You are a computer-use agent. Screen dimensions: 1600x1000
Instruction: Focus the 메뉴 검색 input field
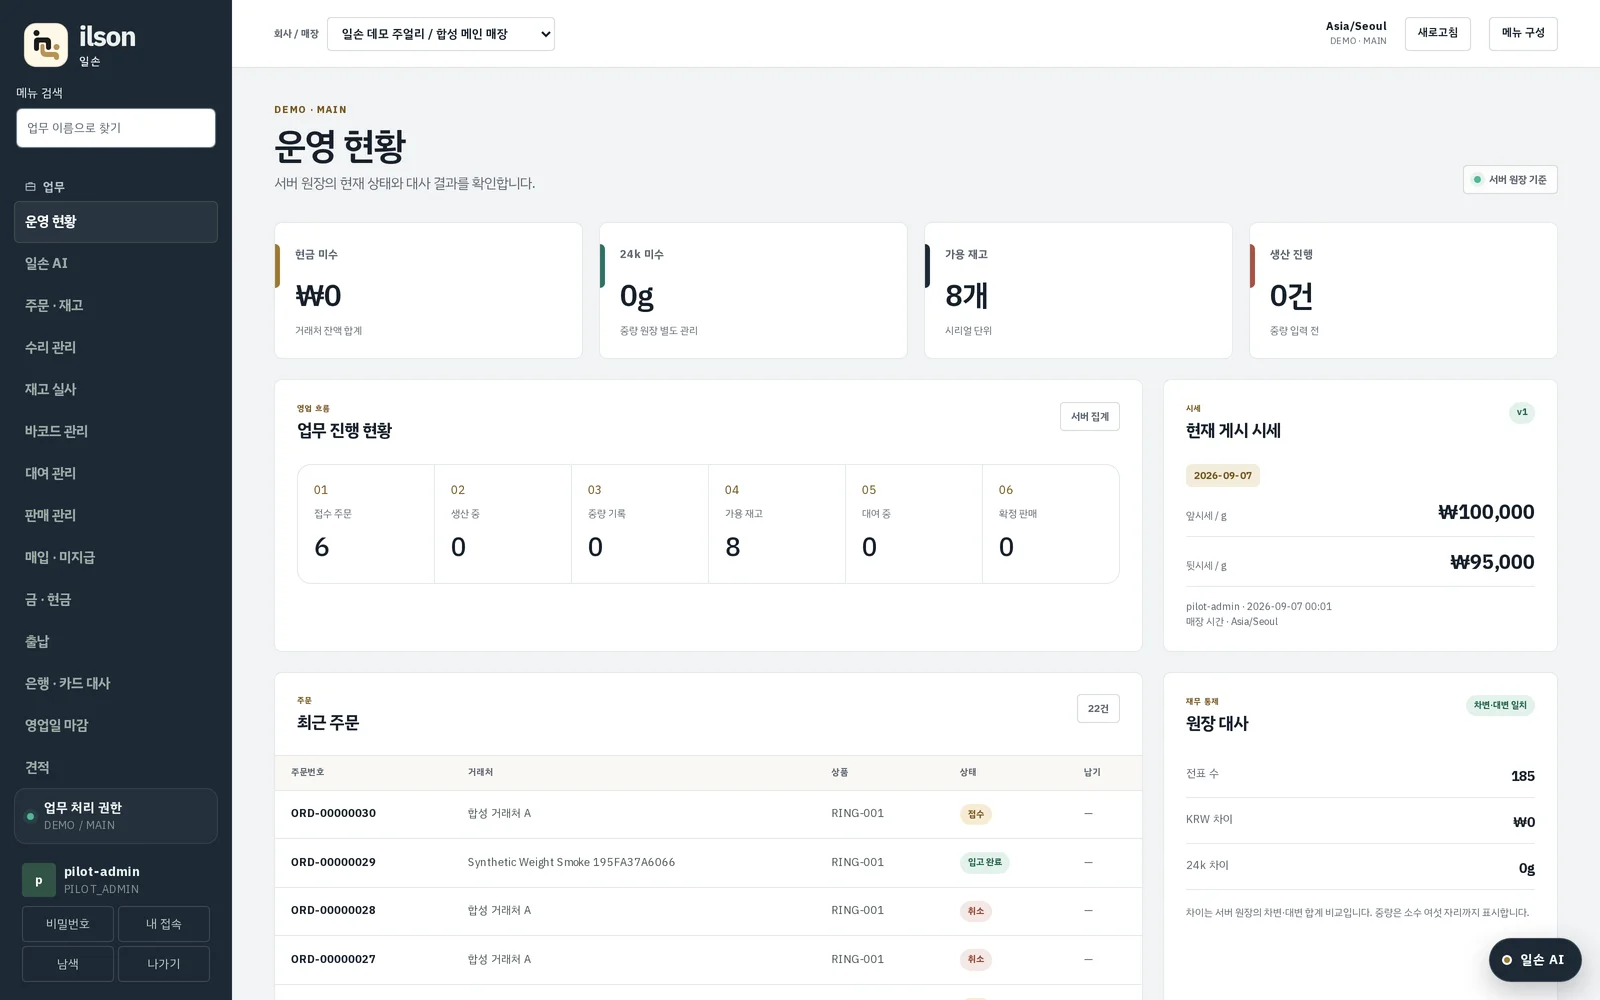pyautogui.click(x=116, y=128)
